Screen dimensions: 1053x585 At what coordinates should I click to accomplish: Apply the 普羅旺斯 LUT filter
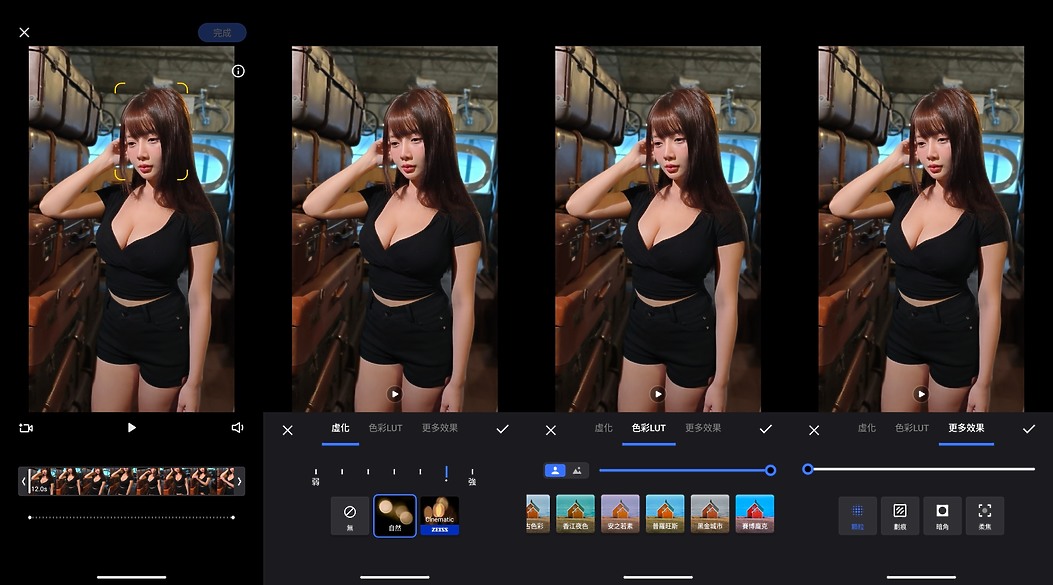[x=665, y=514]
